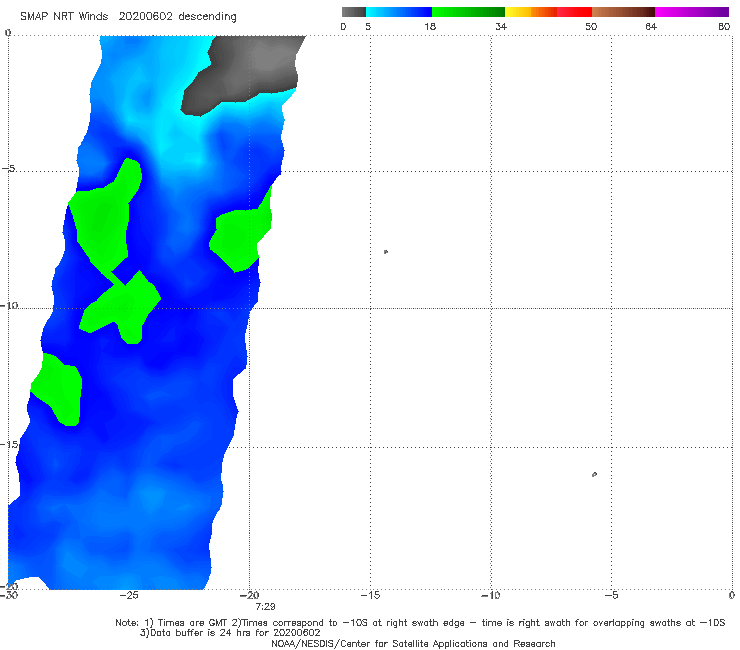Click the longitude axis label "-30"

pos(9,596)
